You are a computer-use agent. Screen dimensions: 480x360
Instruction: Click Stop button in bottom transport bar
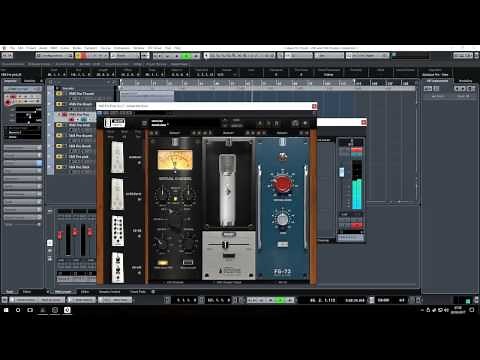[271, 300]
